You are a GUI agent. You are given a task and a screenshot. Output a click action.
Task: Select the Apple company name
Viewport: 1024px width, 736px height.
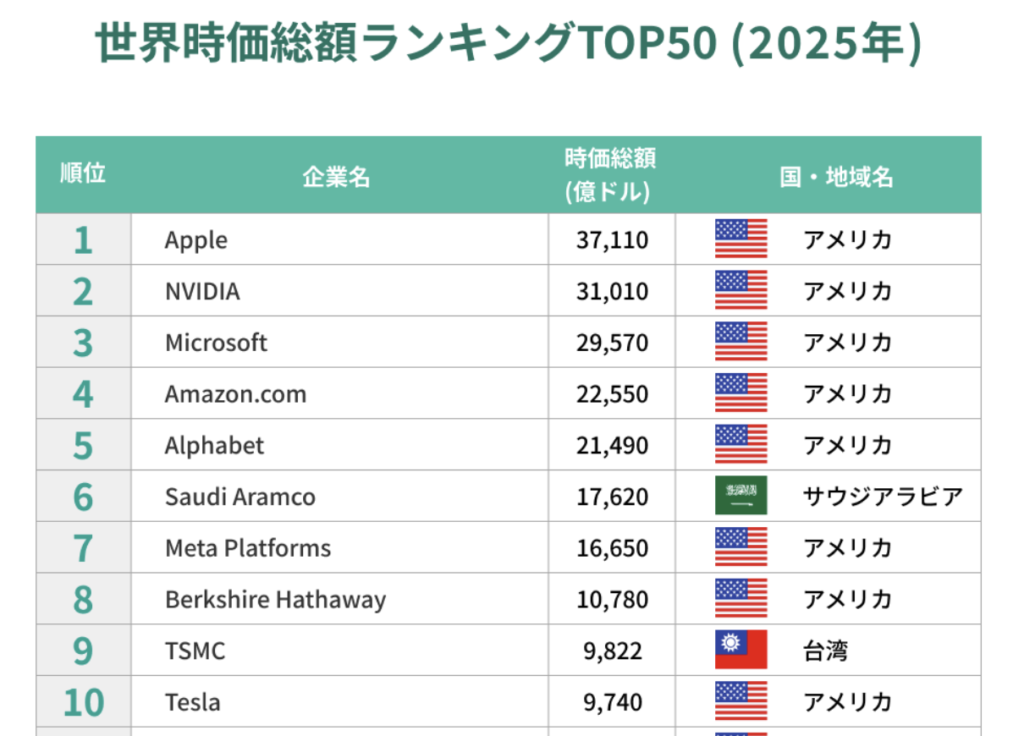point(196,240)
